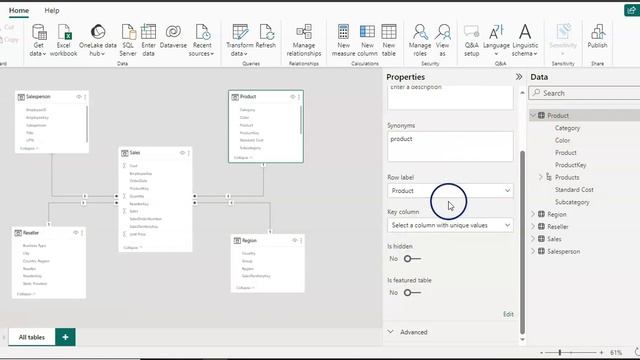Image resolution: width=640 pixels, height=360 pixels.
Task: Select the All tables layout tab
Action: [31, 337]
